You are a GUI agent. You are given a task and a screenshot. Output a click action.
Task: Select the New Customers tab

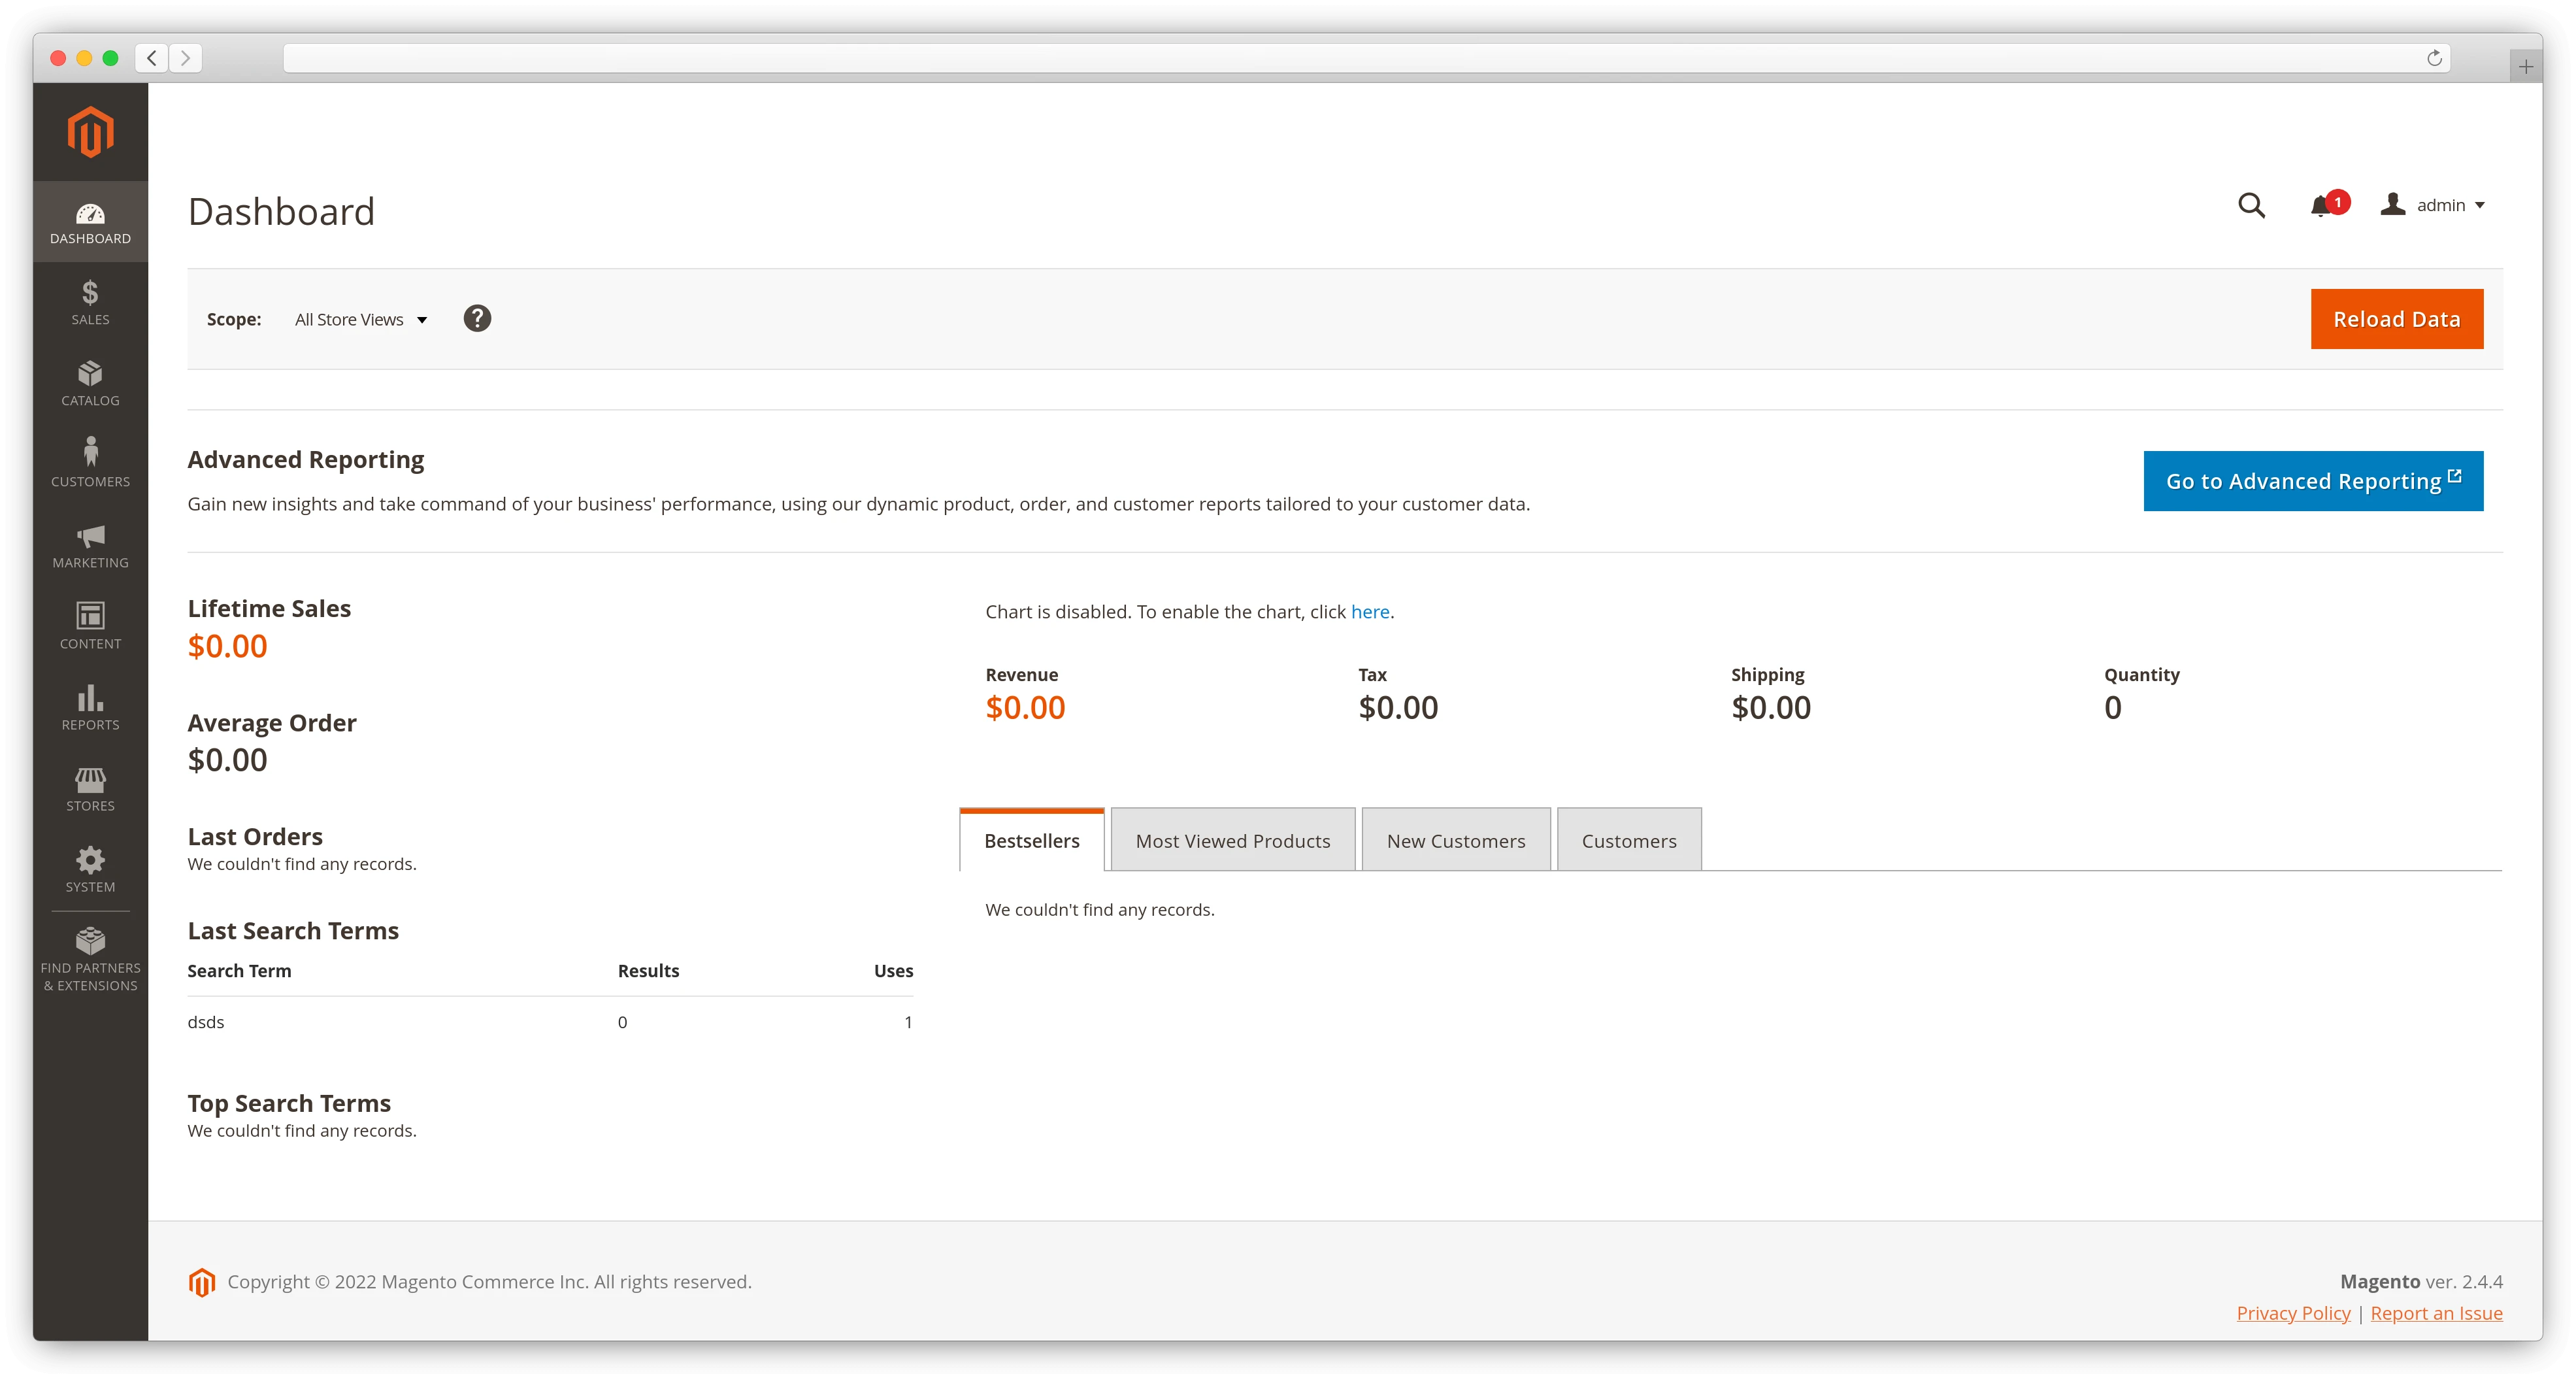pos(1455,840)
